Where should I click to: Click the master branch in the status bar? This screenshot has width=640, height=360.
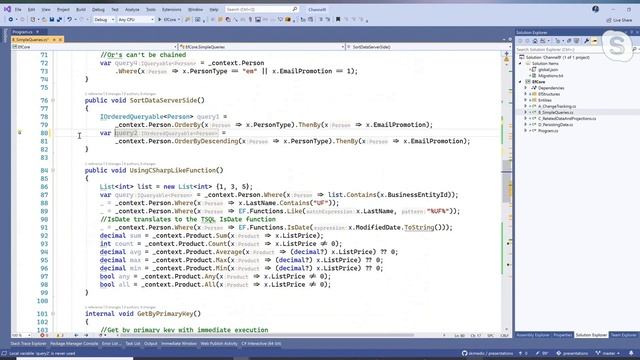(x=608, y=353)
